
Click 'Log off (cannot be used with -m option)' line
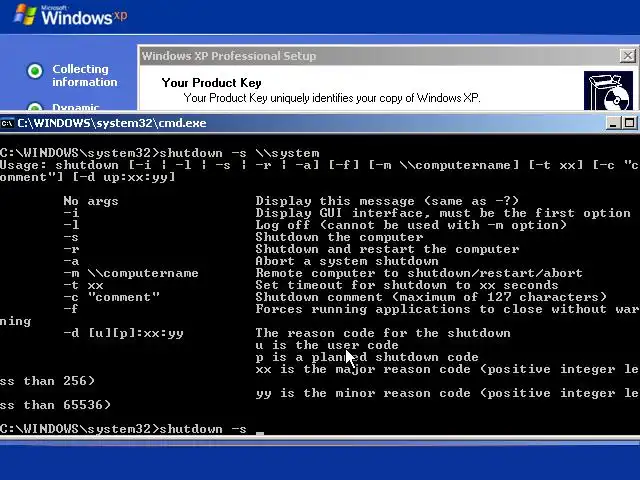point(411,225)
